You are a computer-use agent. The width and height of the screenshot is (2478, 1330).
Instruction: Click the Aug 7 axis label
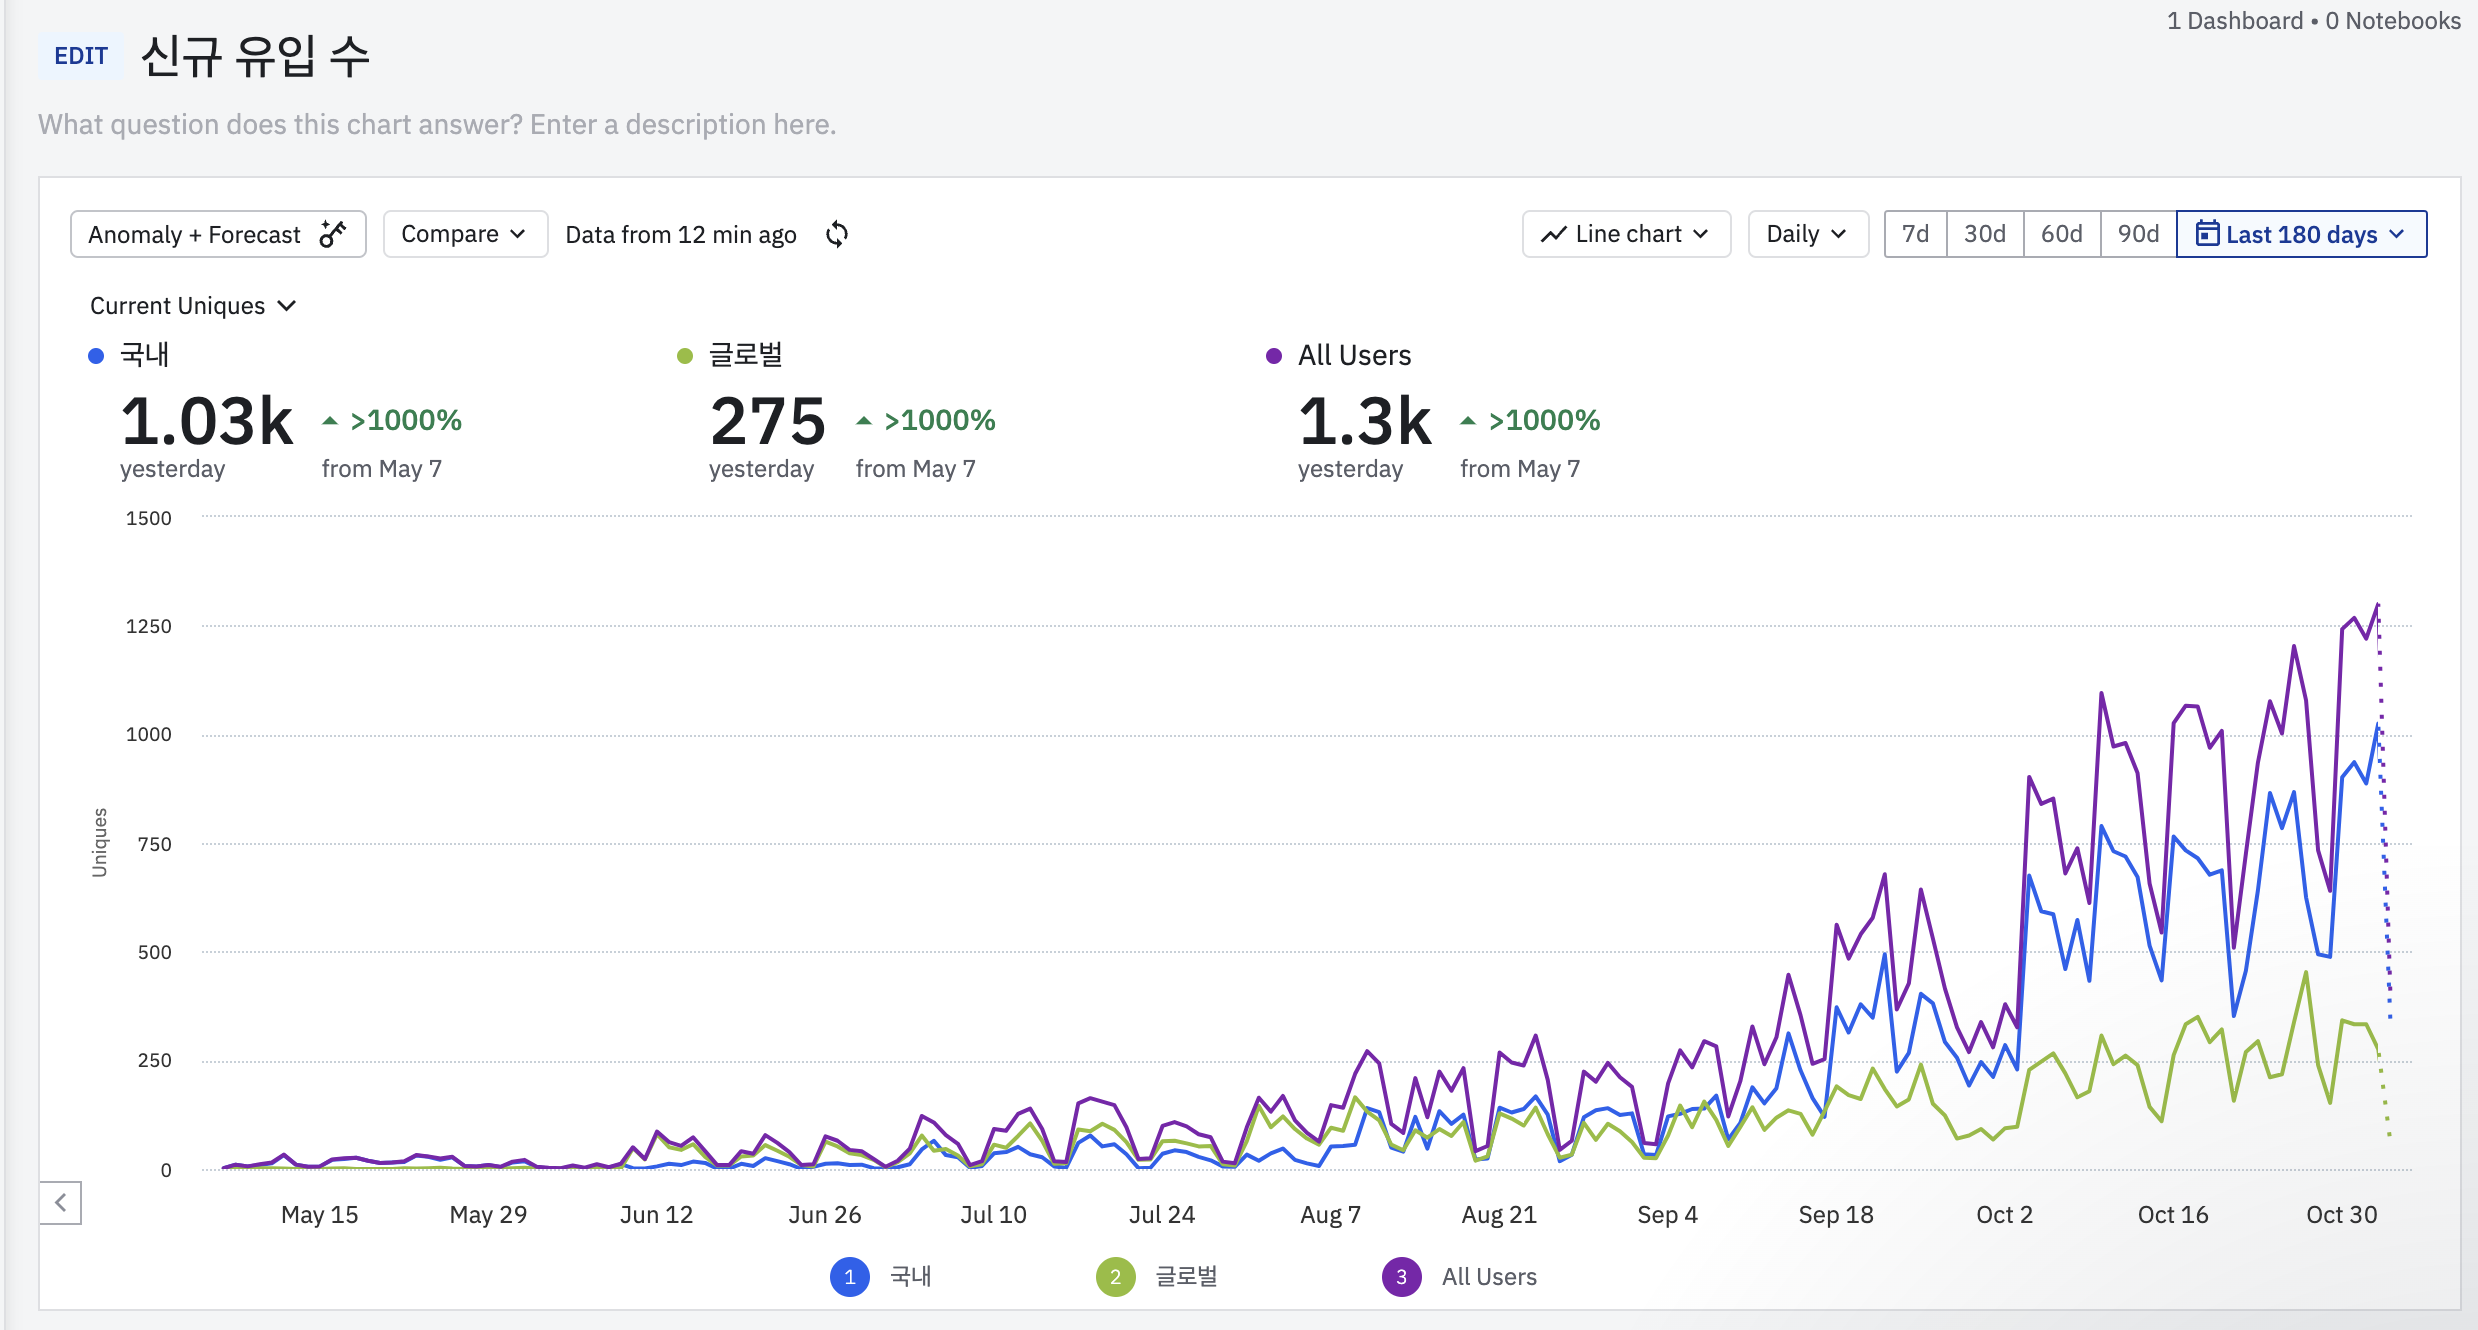click(x=1330, y=1215)
